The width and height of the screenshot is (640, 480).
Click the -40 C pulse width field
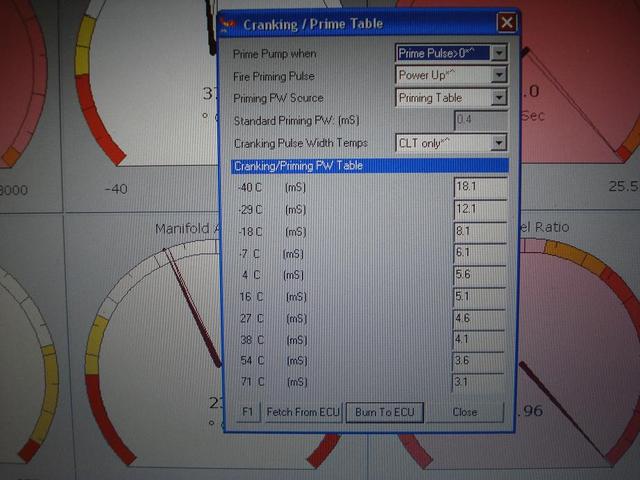coord(480,187)
